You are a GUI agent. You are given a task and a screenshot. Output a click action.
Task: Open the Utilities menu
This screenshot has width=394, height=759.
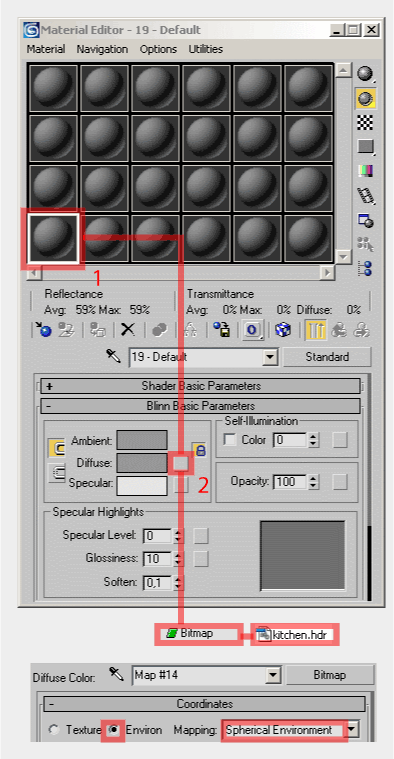[206, 49]
